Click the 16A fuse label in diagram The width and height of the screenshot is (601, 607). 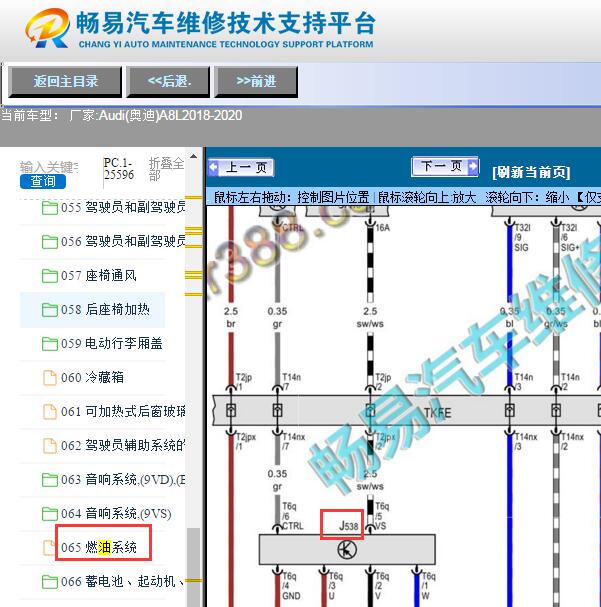[382, 228]
